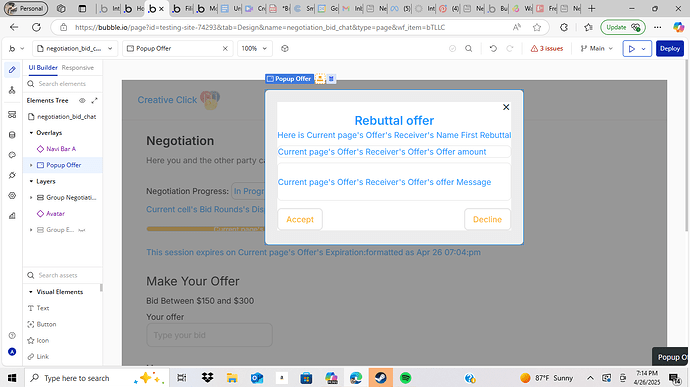Click the Undo arrow in top toolbar
690x387 pixels.
493,48
